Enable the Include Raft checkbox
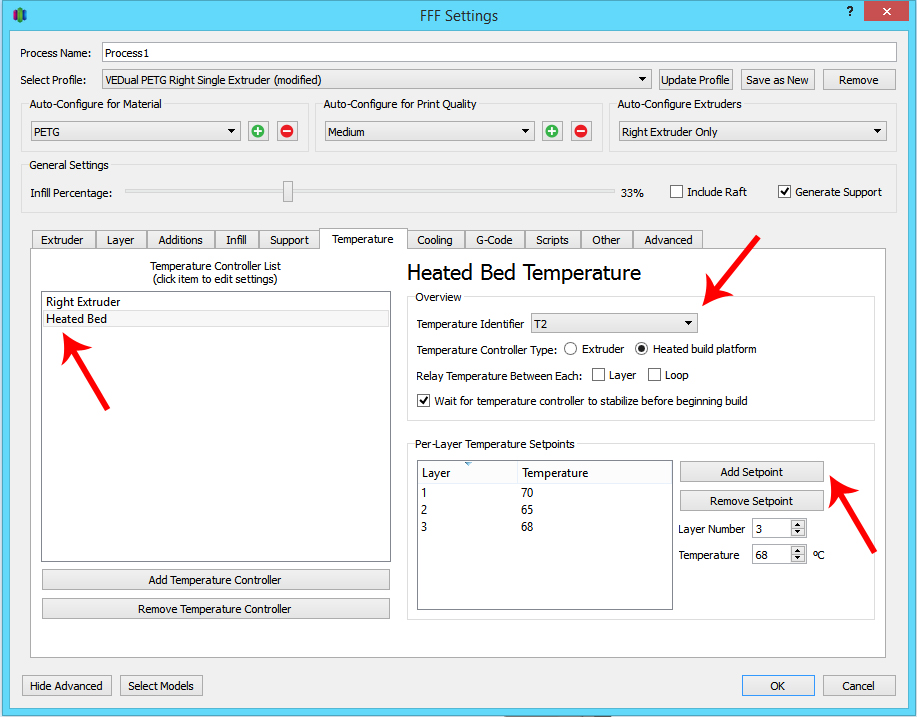Viewport: 917px width, 717px height. [x=677, y=192]
